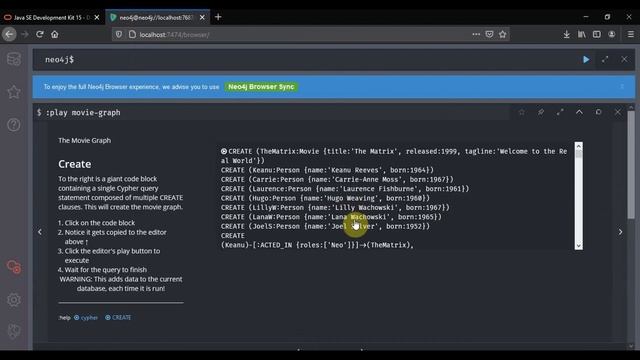The height and width of the screenshot is (360, 640).
Task: Fullscreen the movie-graph frame
Action: 560,112
